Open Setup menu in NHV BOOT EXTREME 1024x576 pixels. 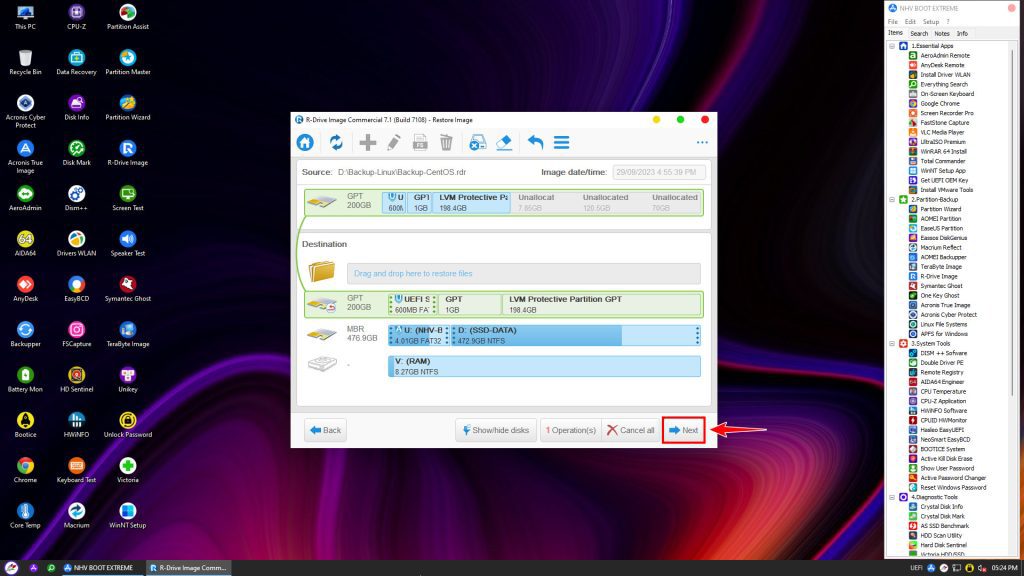pyautogui.click(x=931, y=22)
